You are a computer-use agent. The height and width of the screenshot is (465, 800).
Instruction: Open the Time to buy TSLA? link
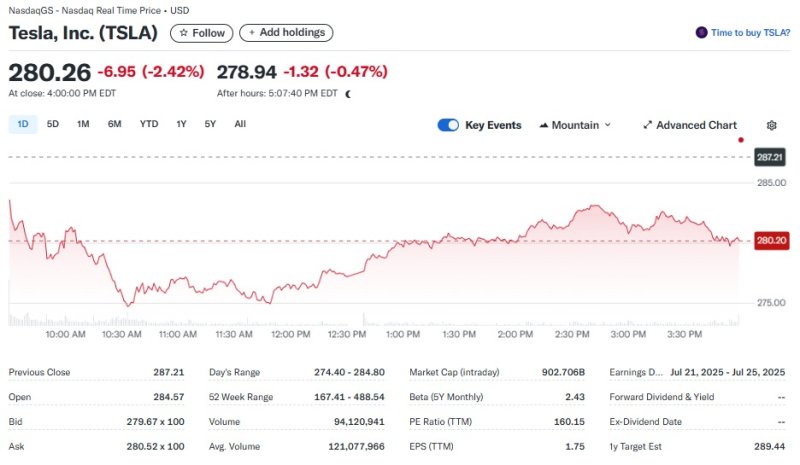(x=750, y=33)
